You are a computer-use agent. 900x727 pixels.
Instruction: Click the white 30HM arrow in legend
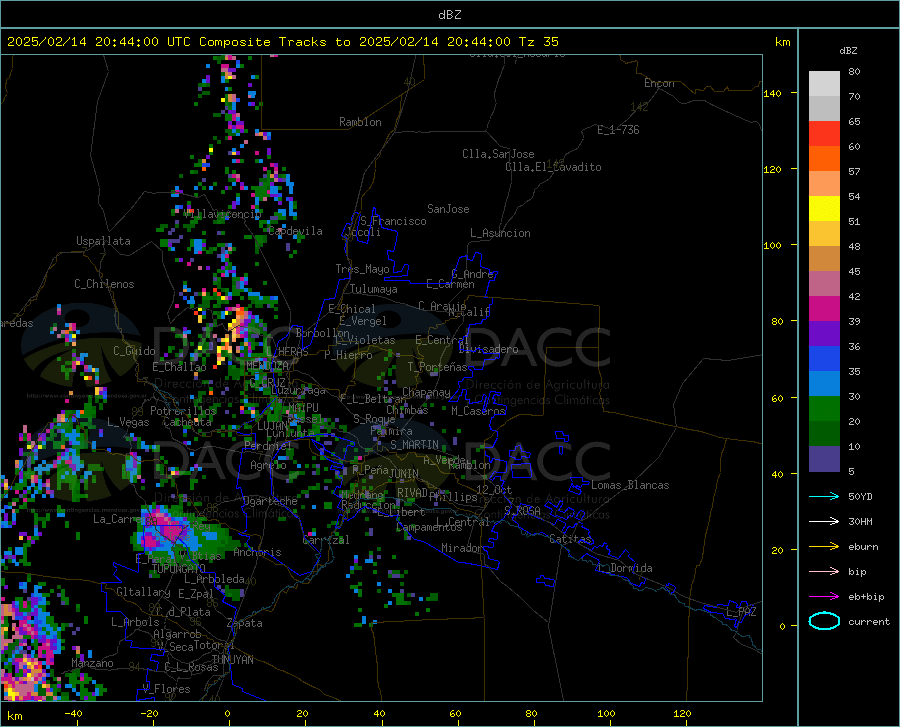824,521
